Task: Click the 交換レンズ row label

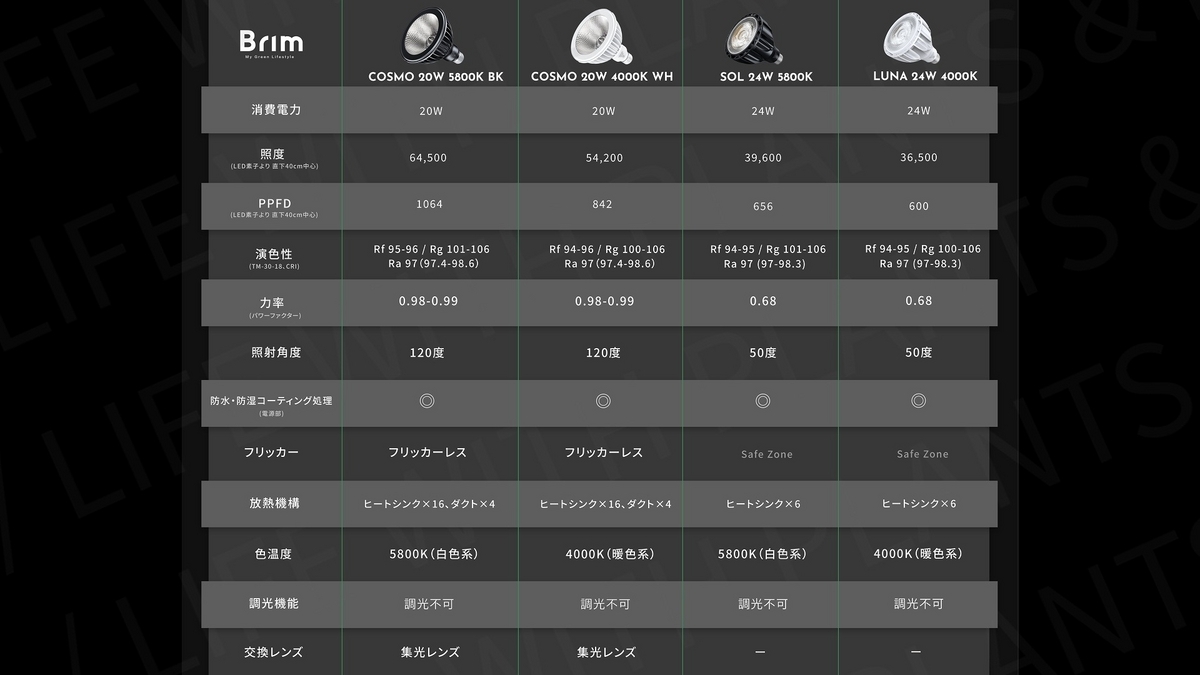Action: point(273,652)
